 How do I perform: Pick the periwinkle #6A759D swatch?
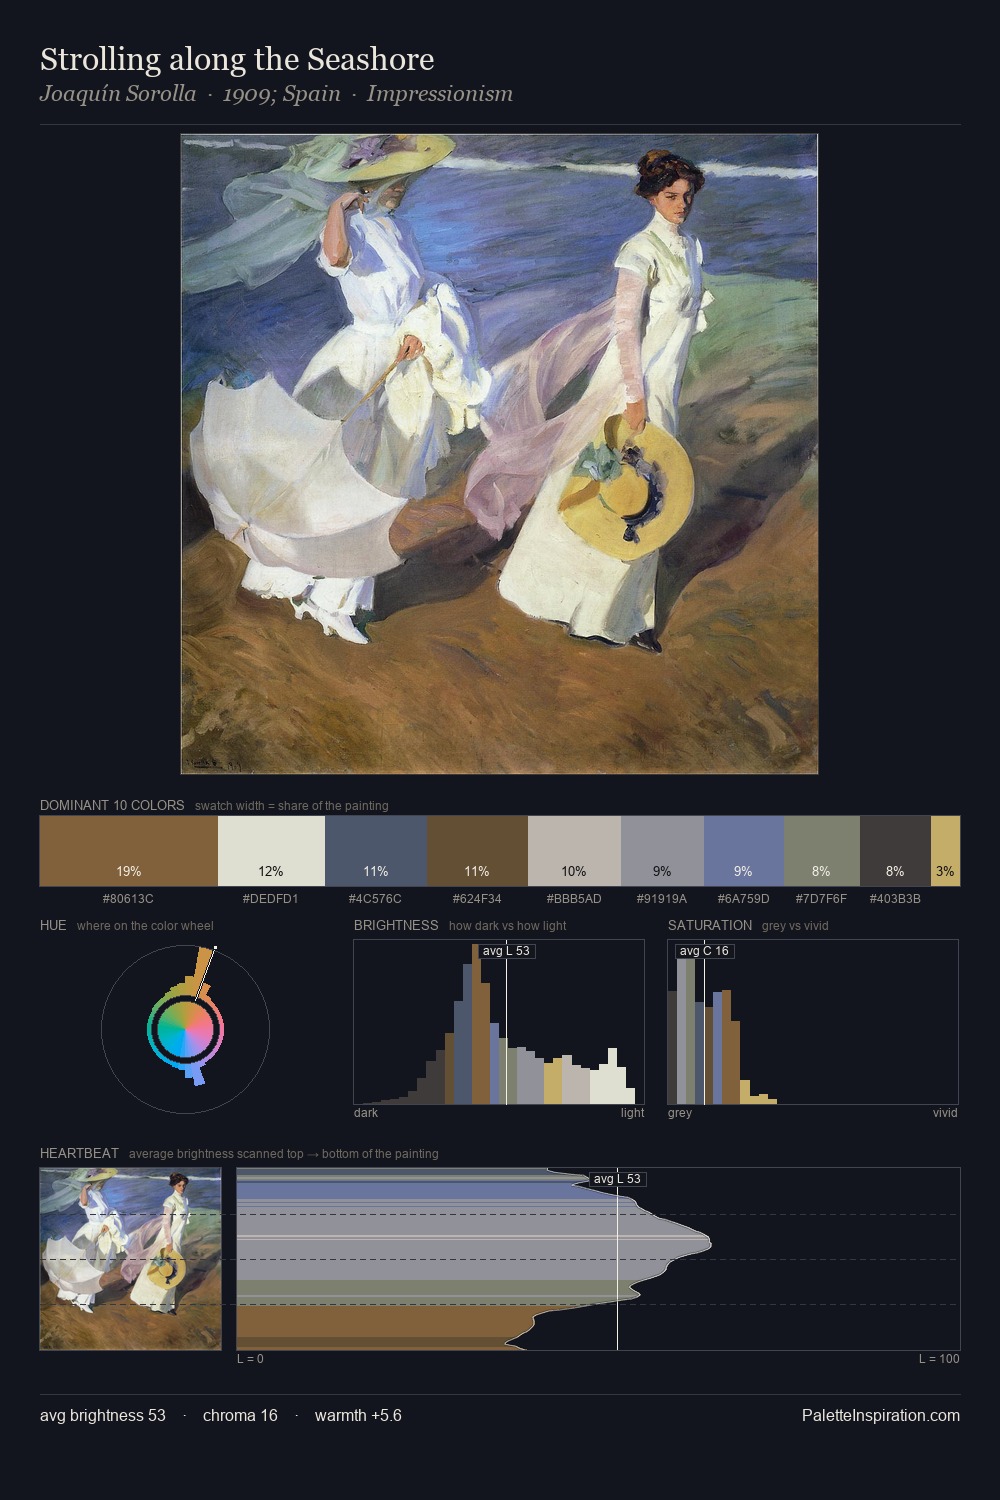tap(744, 851)
